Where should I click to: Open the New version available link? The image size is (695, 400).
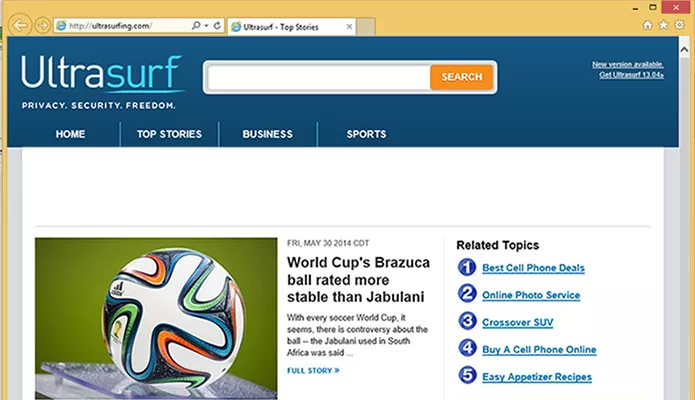(628, 65)
